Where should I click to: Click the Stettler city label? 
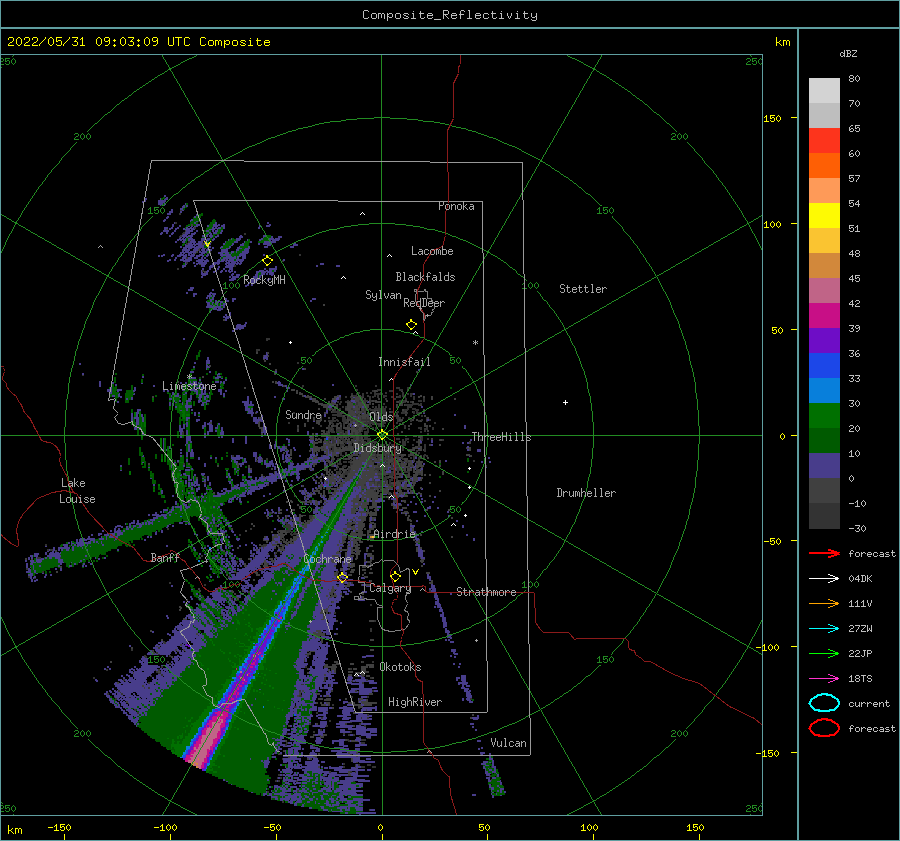coord(583,289)
